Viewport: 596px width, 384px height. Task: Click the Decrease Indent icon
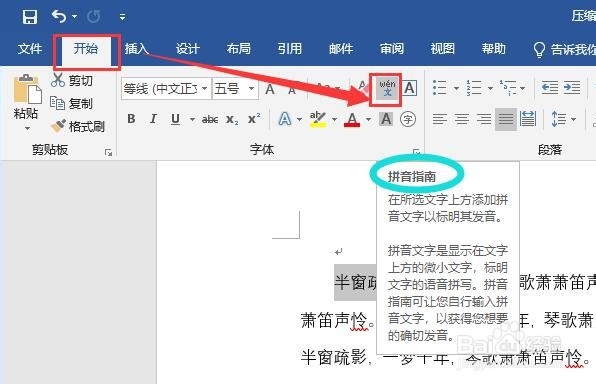coord(550,88)
